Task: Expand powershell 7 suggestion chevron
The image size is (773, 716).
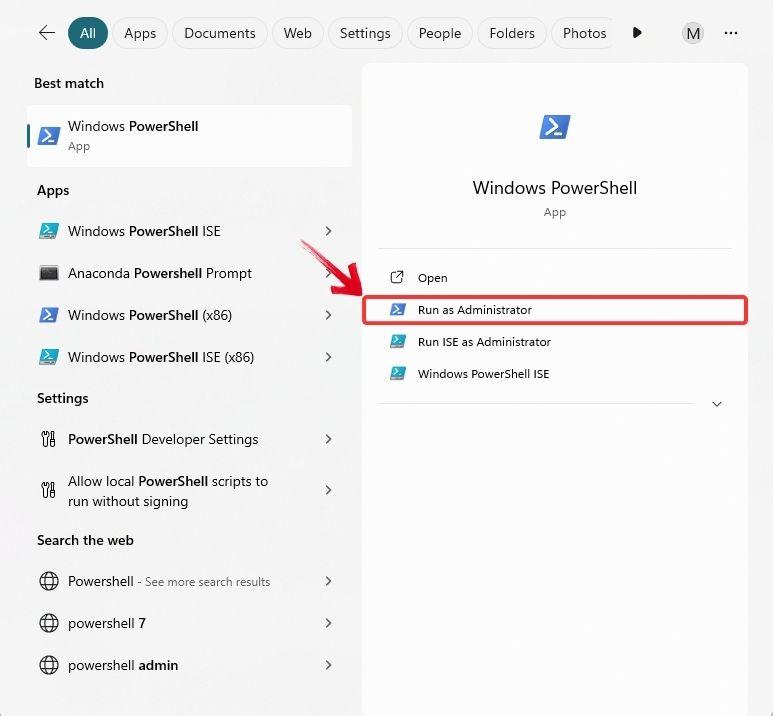Action: [x=328, y=623]
